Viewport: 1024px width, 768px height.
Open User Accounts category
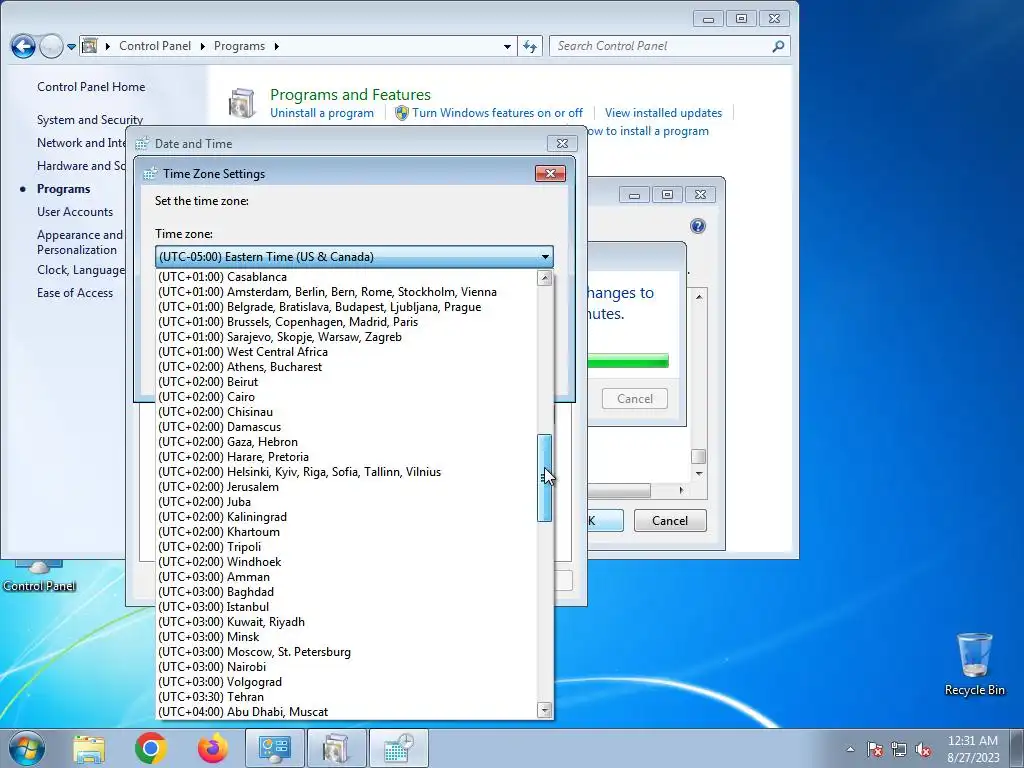pos(74,212)
